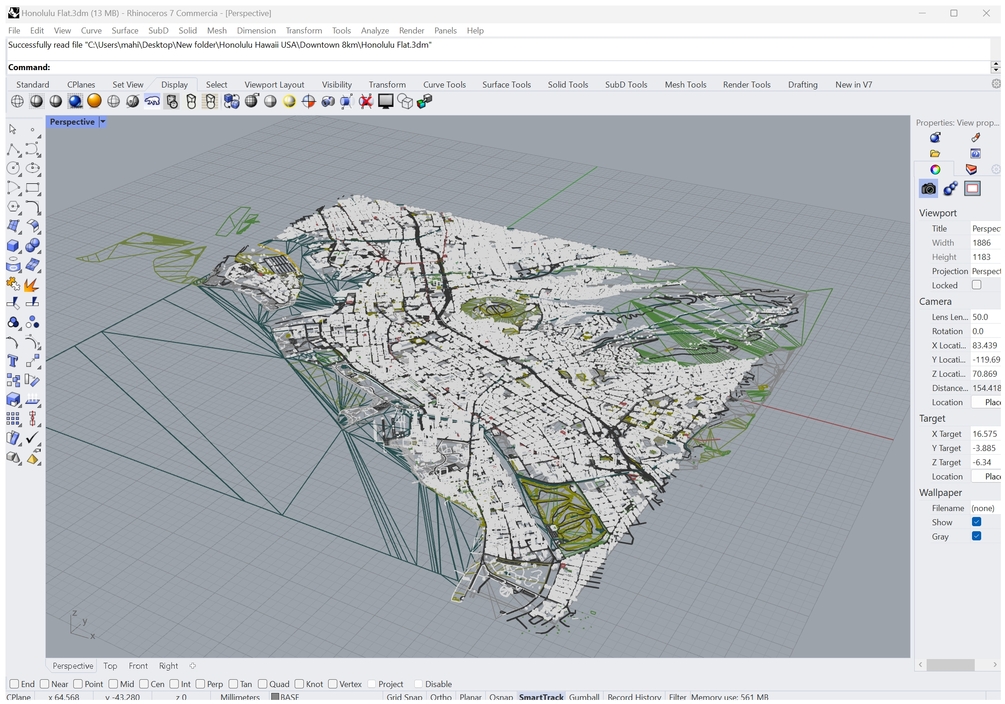Enable the Mid osnap checkbox
This screenshot has height=704, width=1005.
coord(113,684)
